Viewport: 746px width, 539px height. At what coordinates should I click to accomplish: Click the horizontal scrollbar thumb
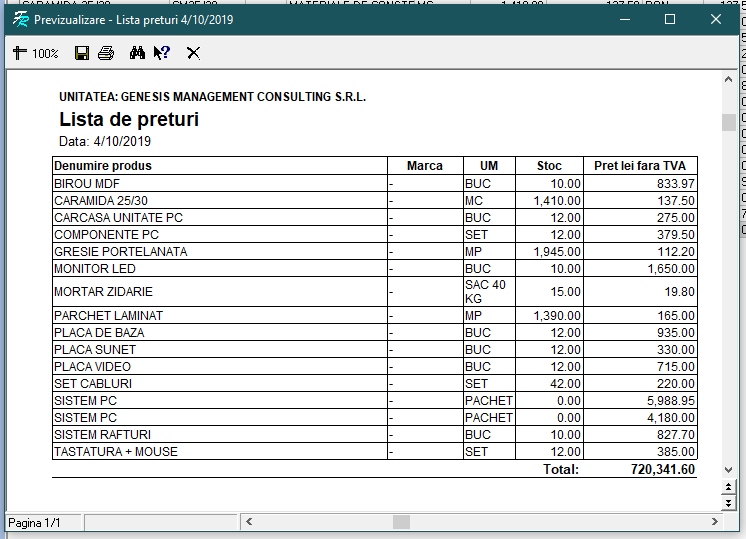click(x=401, y=522)
